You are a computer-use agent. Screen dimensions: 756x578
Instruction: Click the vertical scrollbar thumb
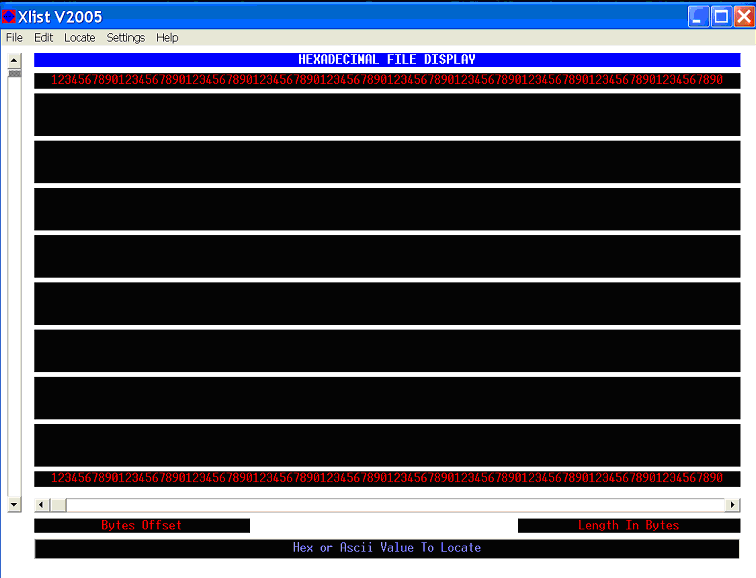[14, 73]
